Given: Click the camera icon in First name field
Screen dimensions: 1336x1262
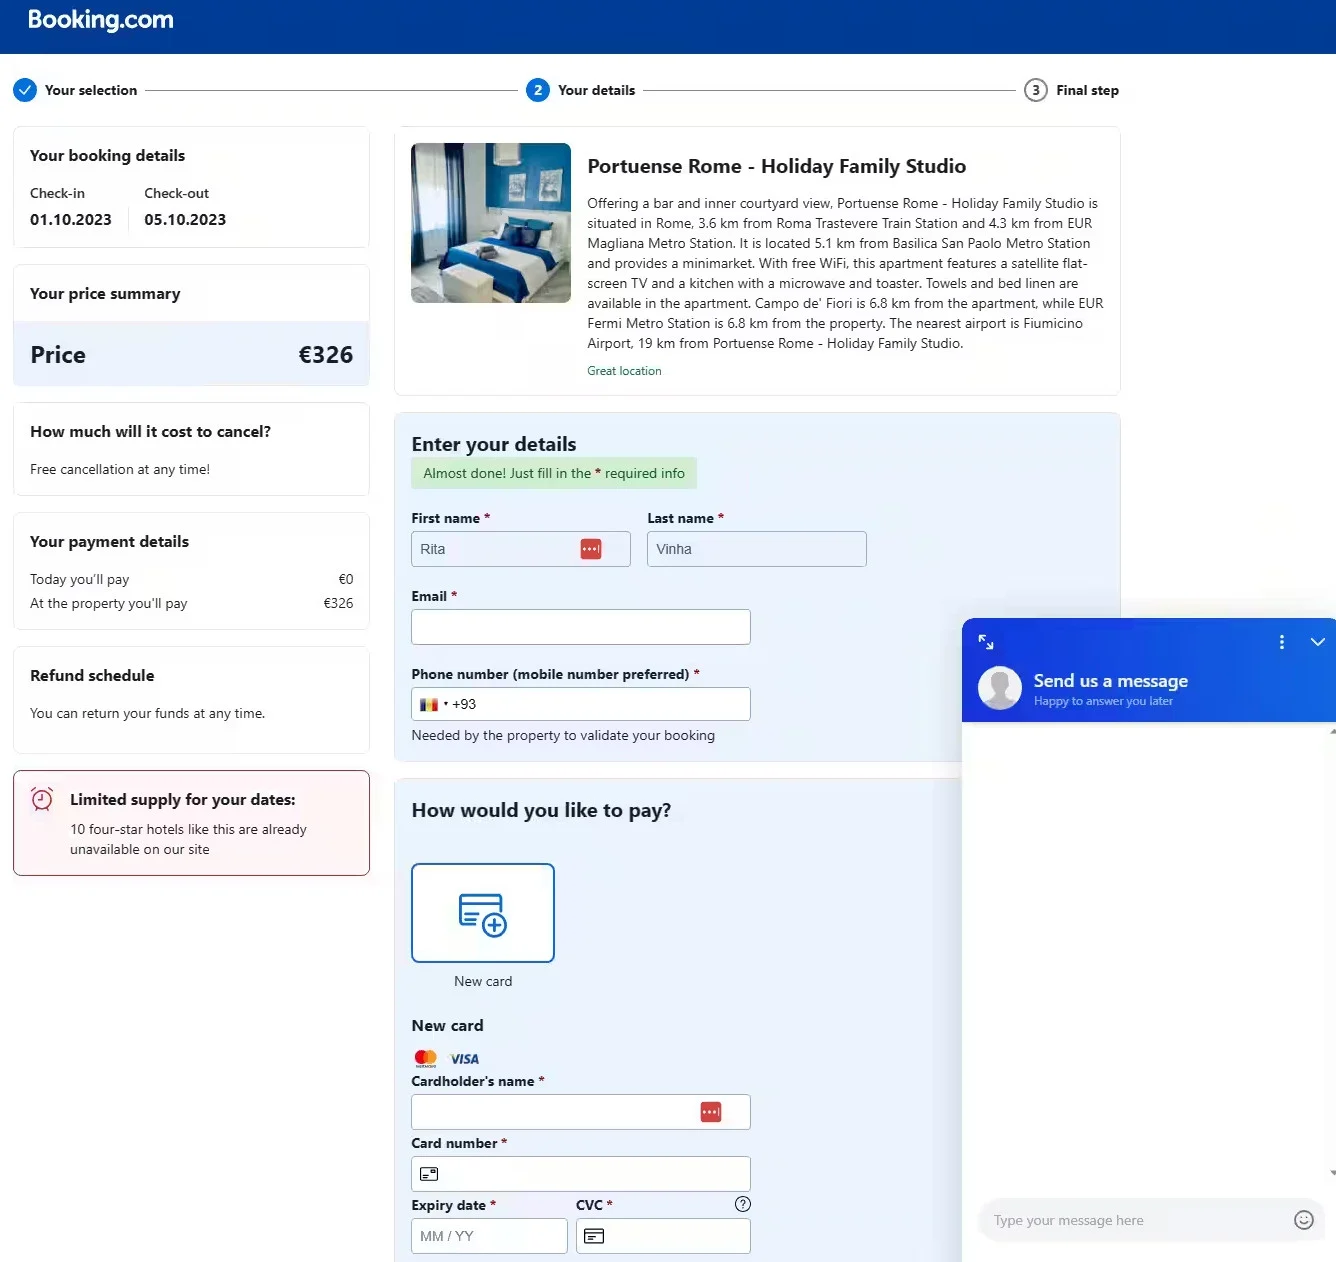Looking at the screenshot, I should point(591,548).
